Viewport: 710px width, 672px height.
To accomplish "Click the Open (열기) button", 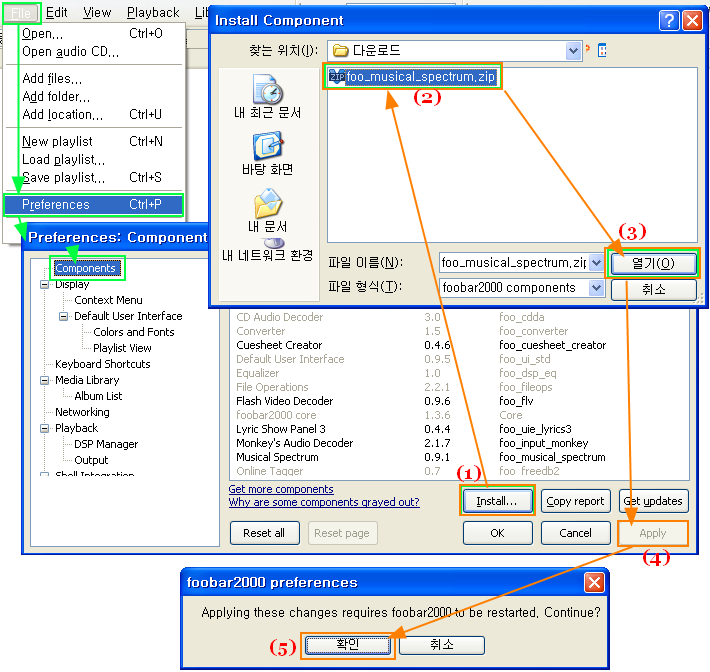I will [x=653, y=263].
